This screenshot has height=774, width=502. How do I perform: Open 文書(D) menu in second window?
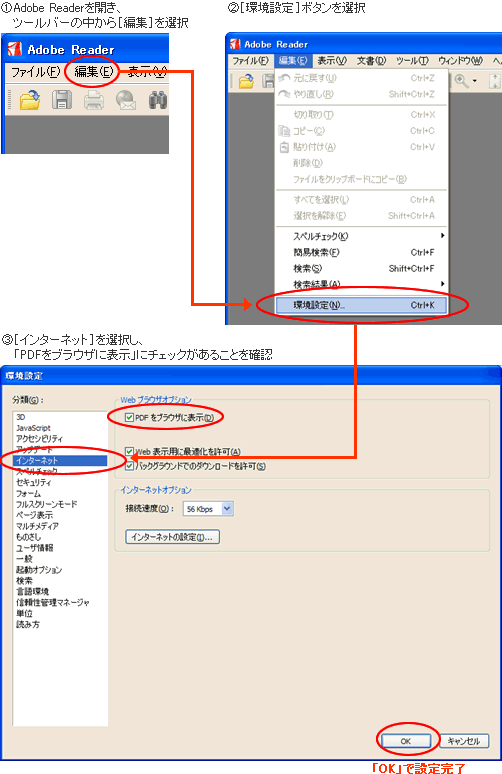(x=372, y=61)
